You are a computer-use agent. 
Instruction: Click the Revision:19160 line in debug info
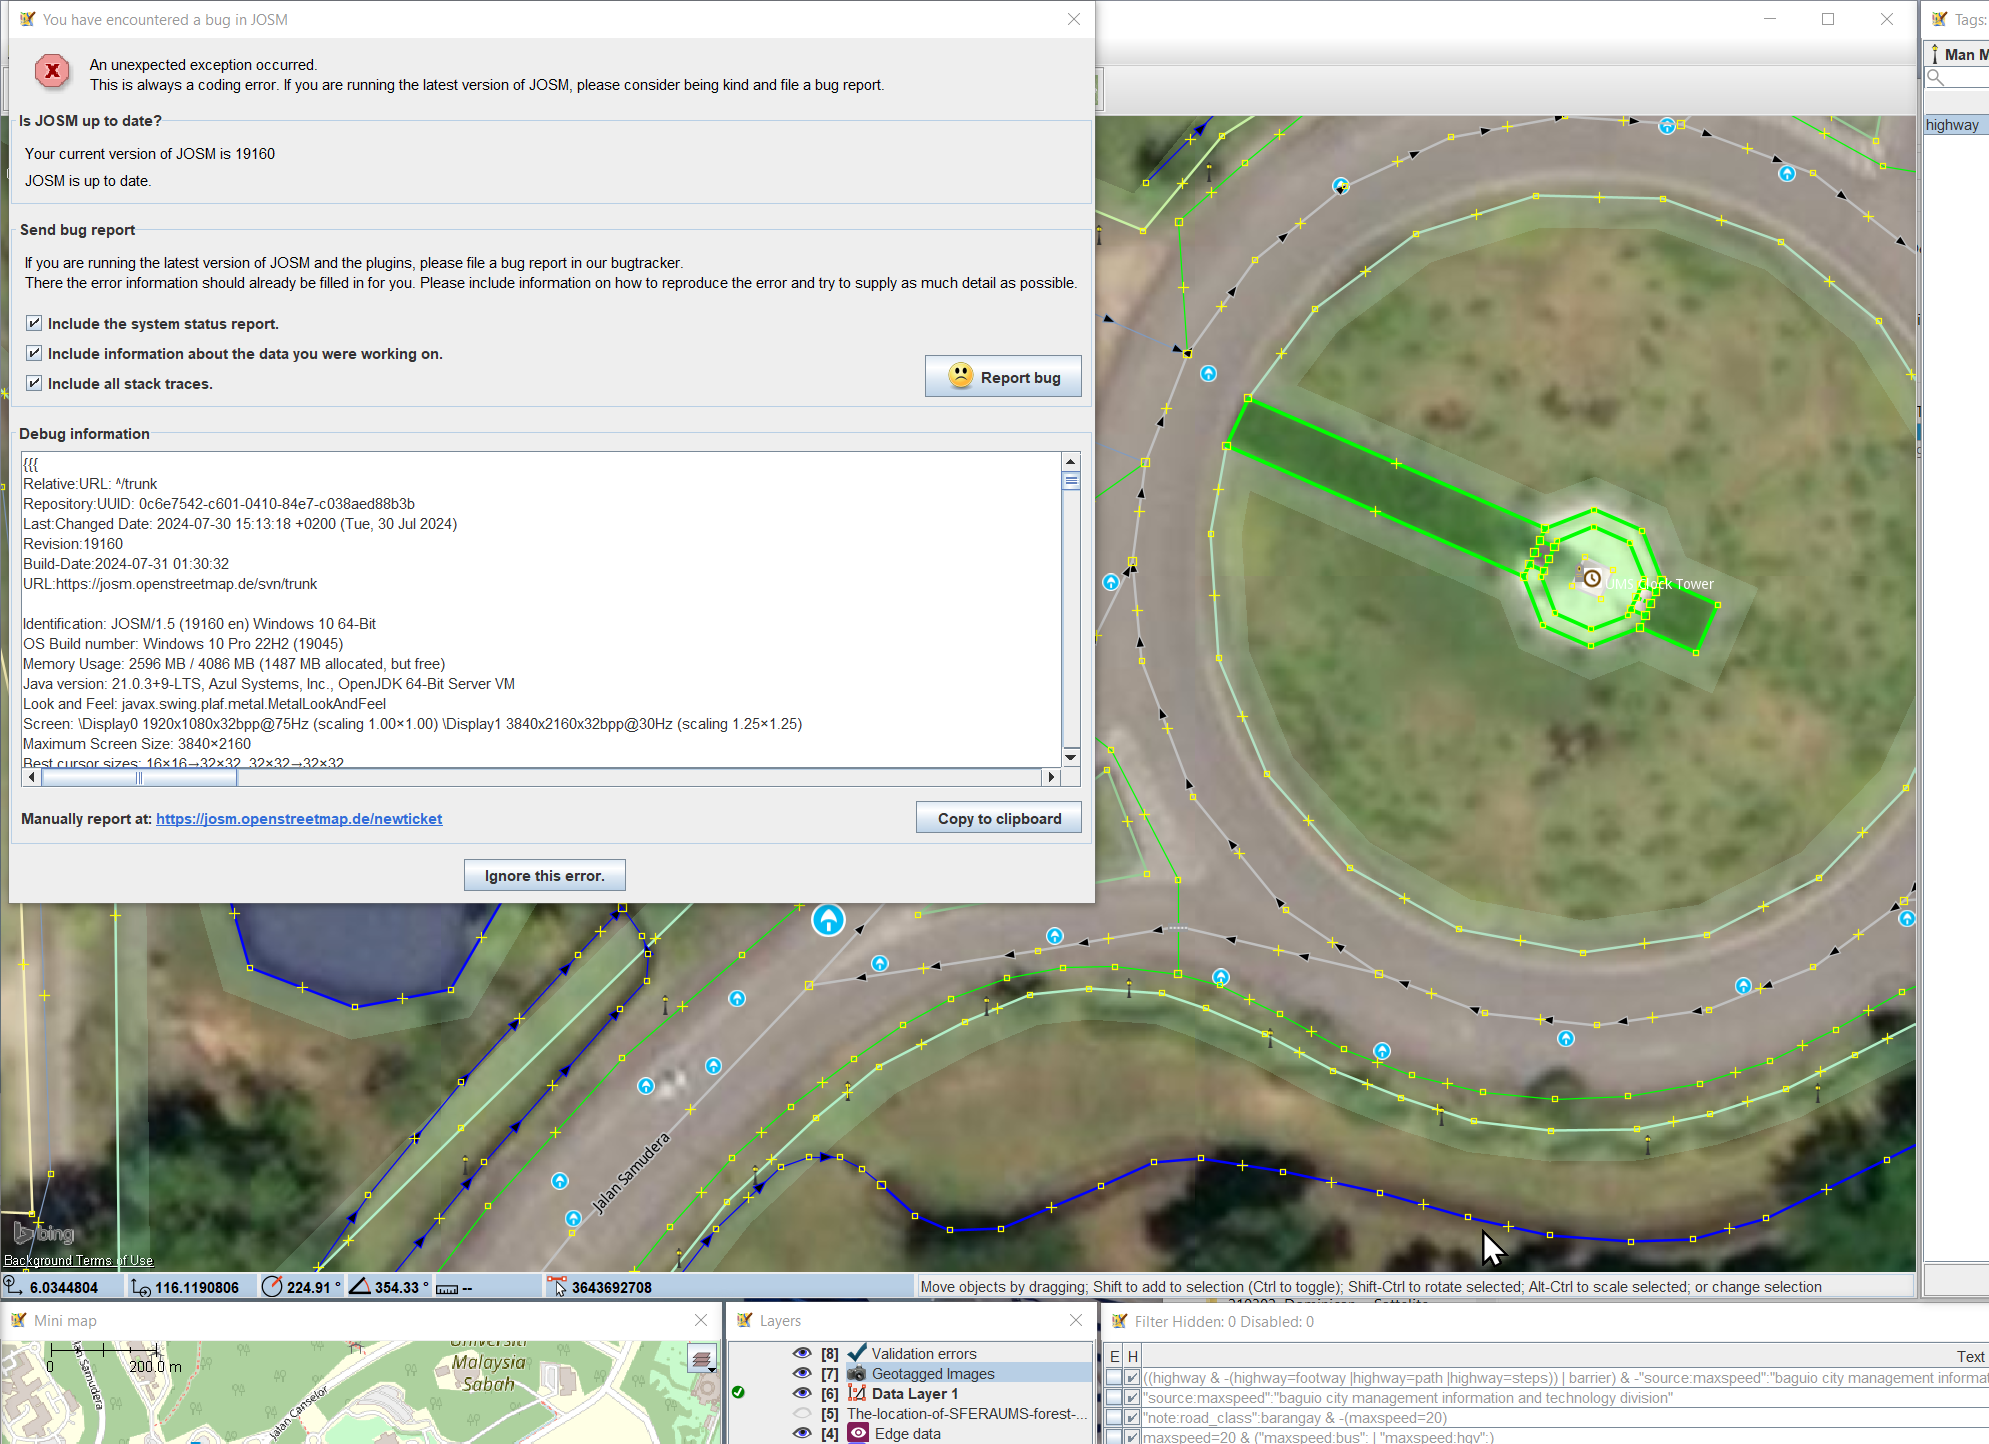73,544
